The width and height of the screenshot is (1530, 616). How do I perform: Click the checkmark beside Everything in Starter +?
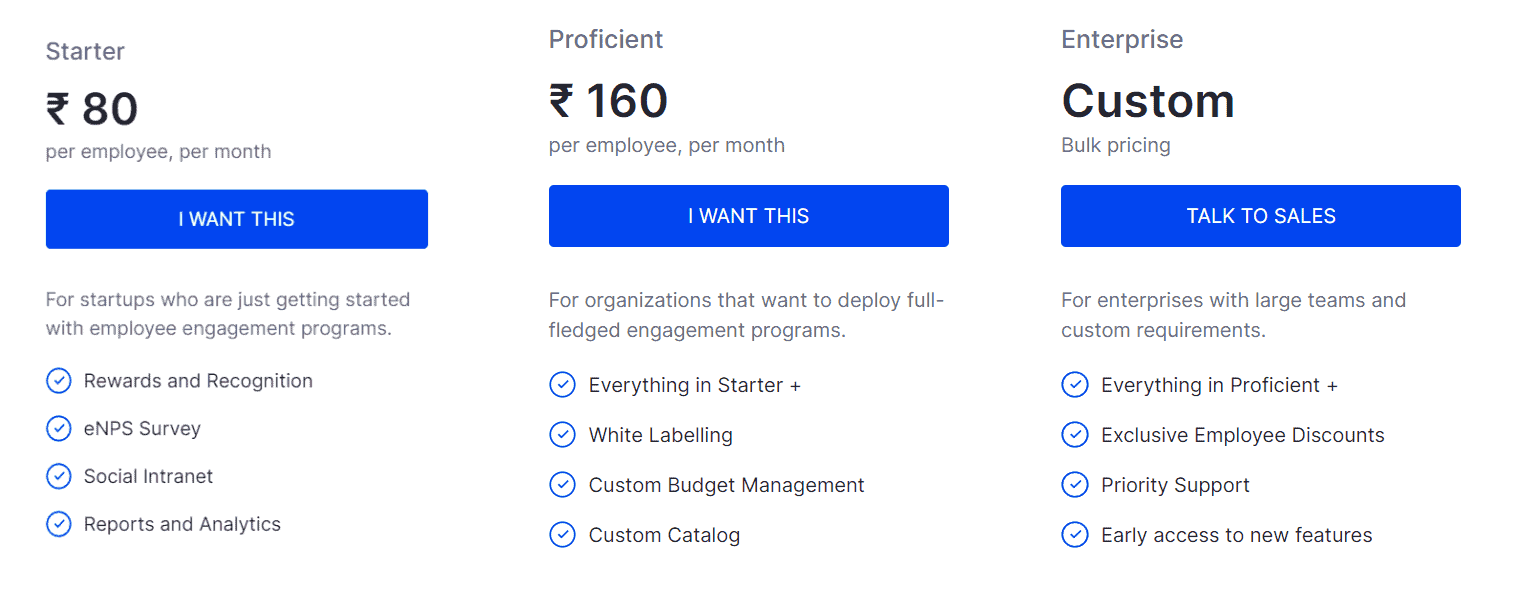[562, 384]
